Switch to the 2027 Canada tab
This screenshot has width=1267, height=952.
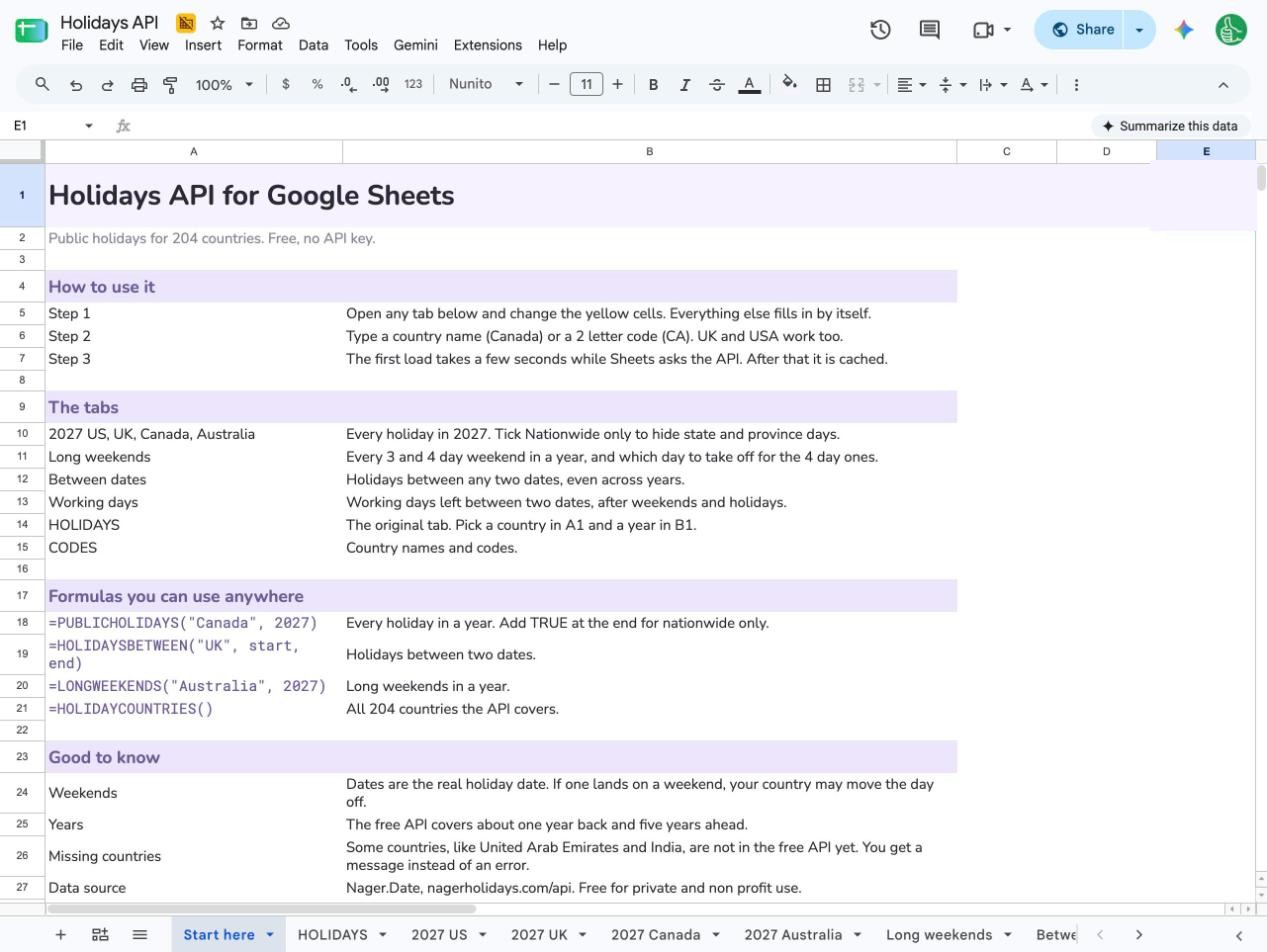tap(656, 934)
